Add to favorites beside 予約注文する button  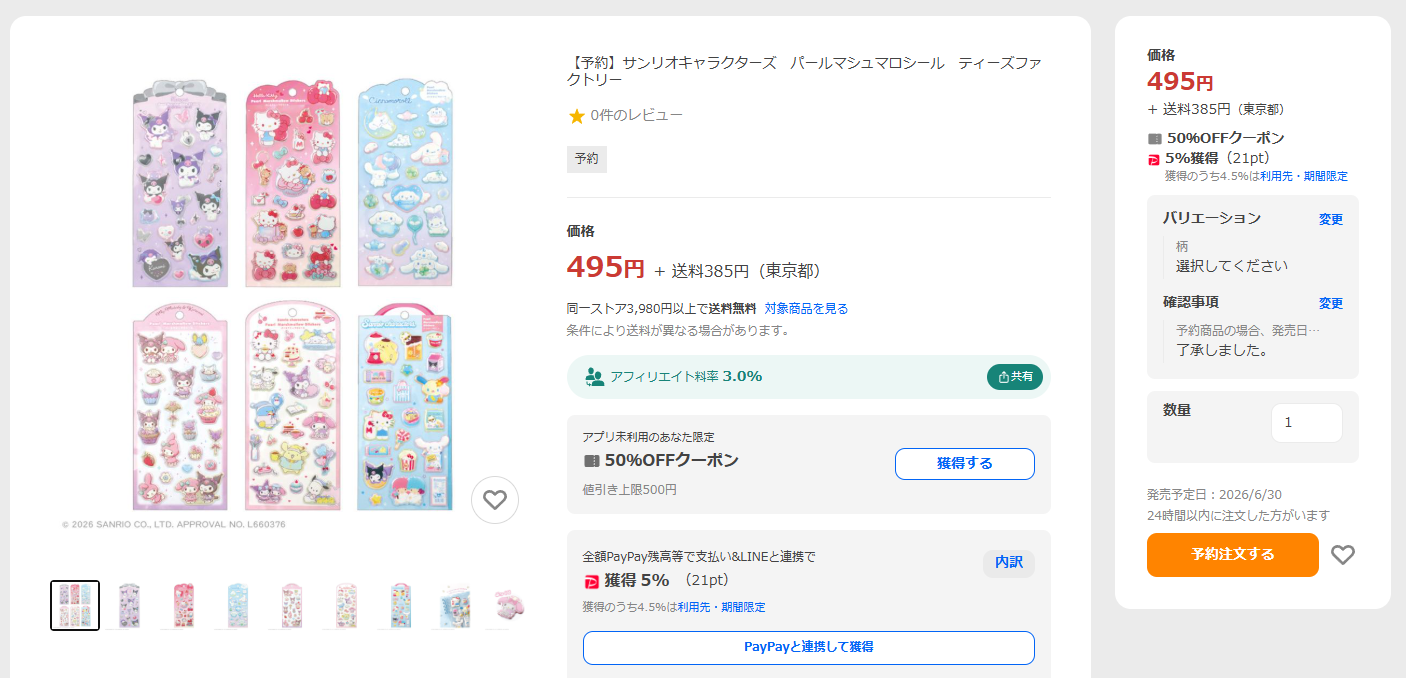tap(1342, 555)
